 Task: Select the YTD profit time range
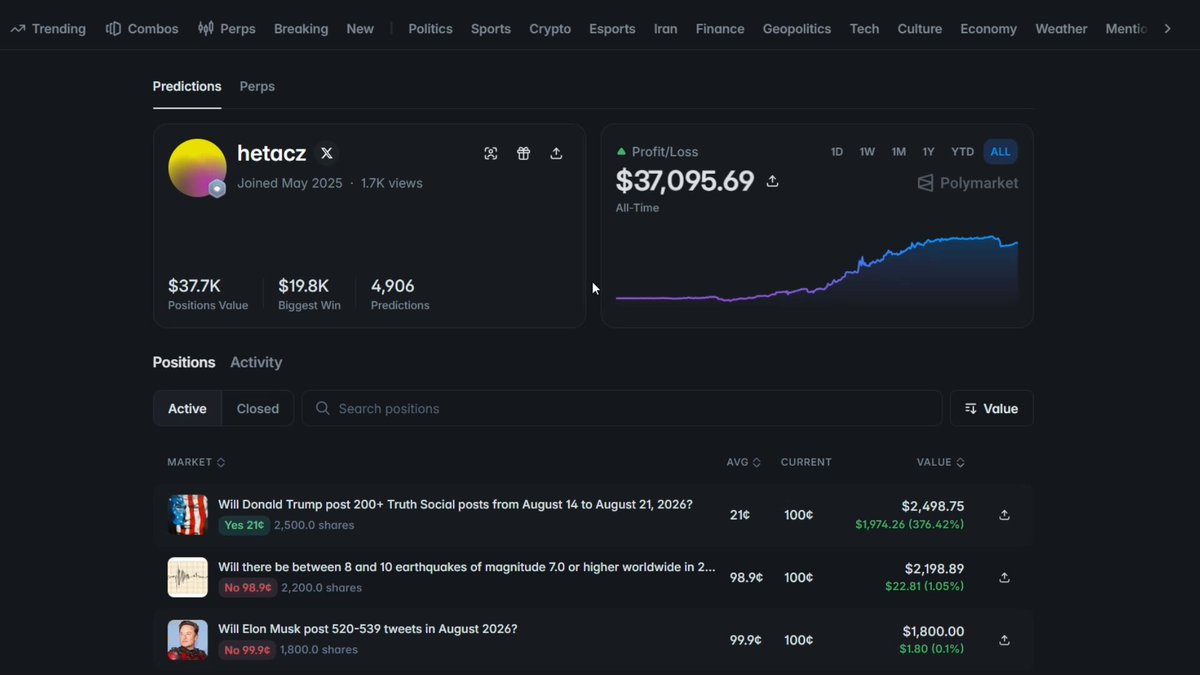click(962, 152)
